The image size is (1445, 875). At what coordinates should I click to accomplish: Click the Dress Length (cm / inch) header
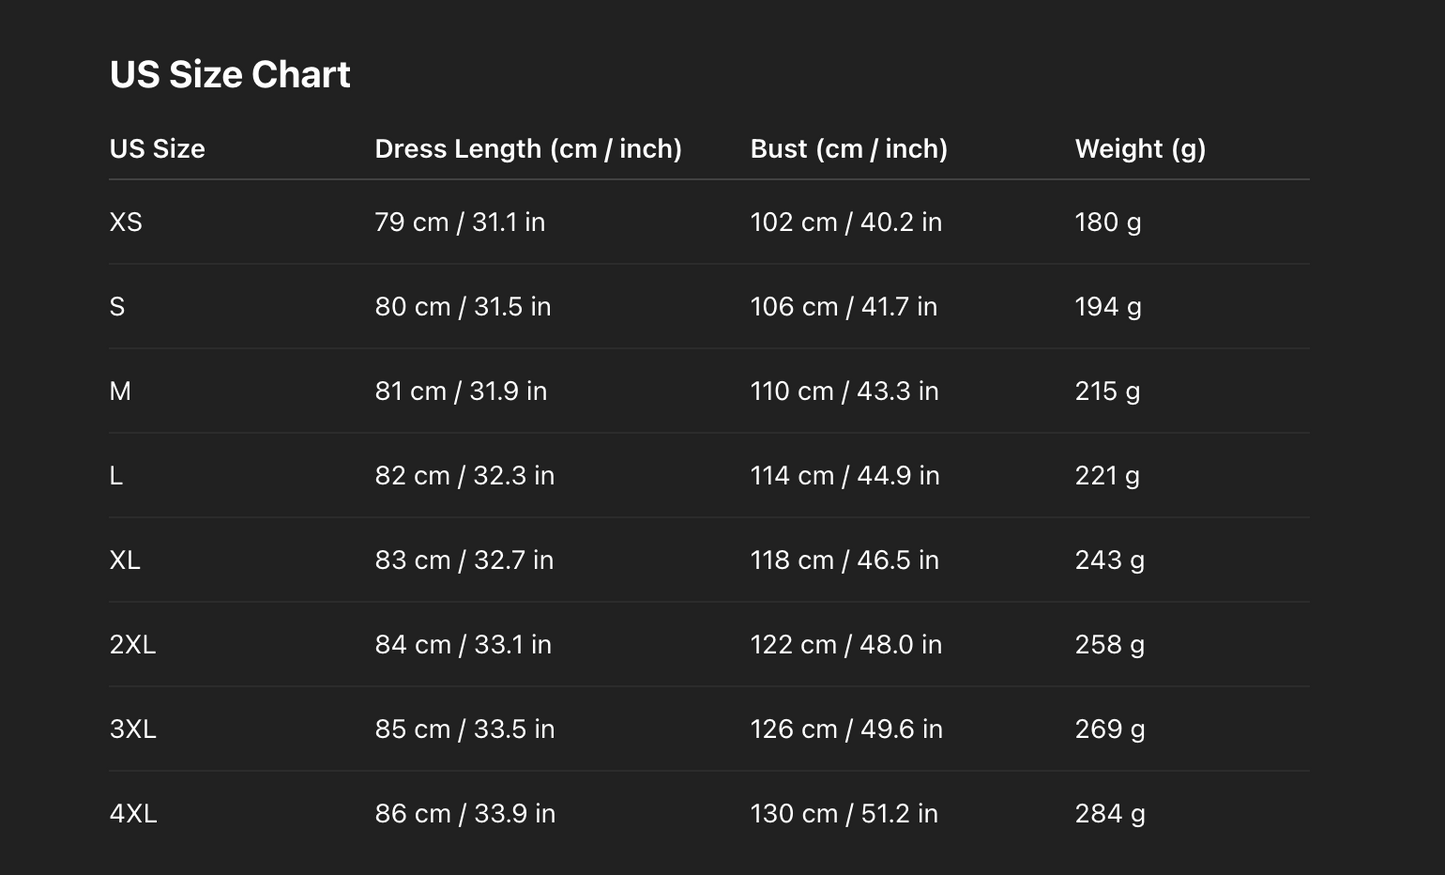pos(528,149)
